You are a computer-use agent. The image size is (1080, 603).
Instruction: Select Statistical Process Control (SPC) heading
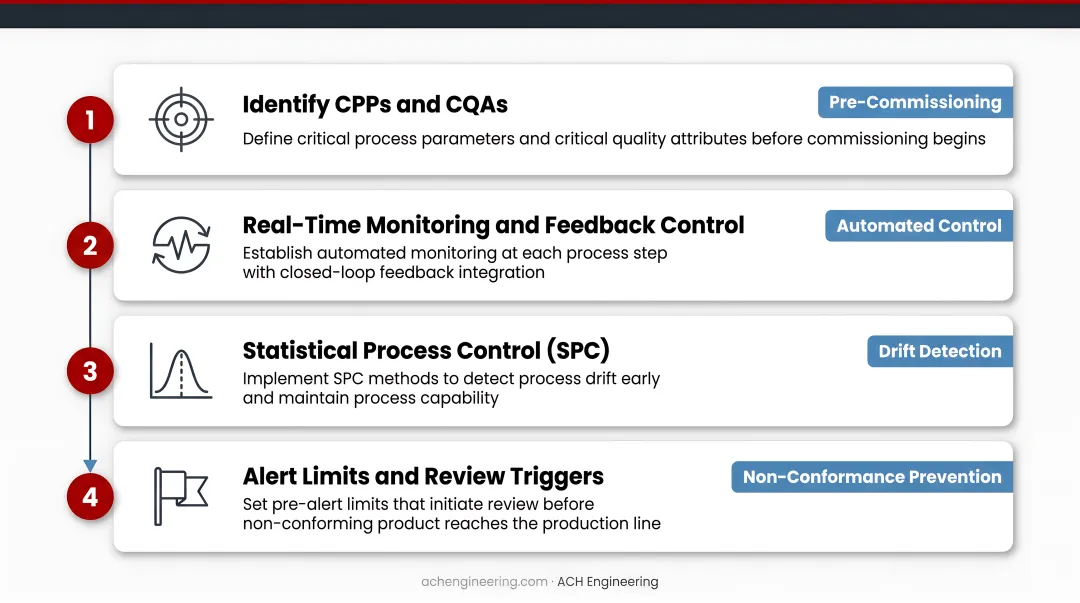click(x=426, y=350)
